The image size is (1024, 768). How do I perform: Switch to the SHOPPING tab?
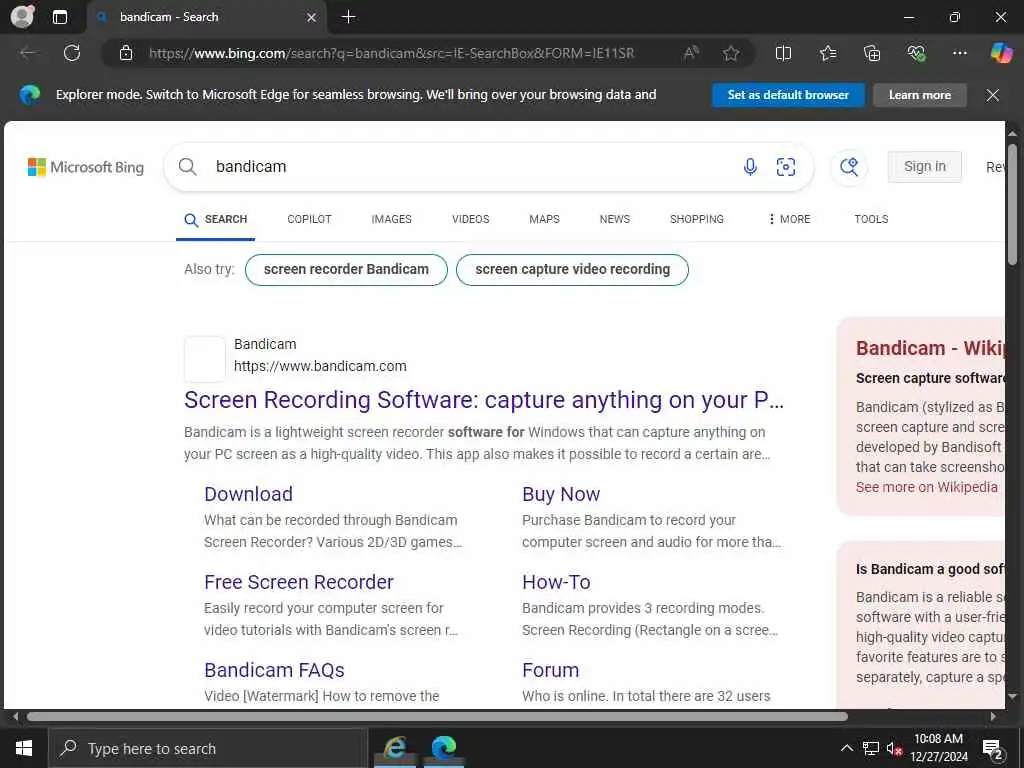point(697,219)
